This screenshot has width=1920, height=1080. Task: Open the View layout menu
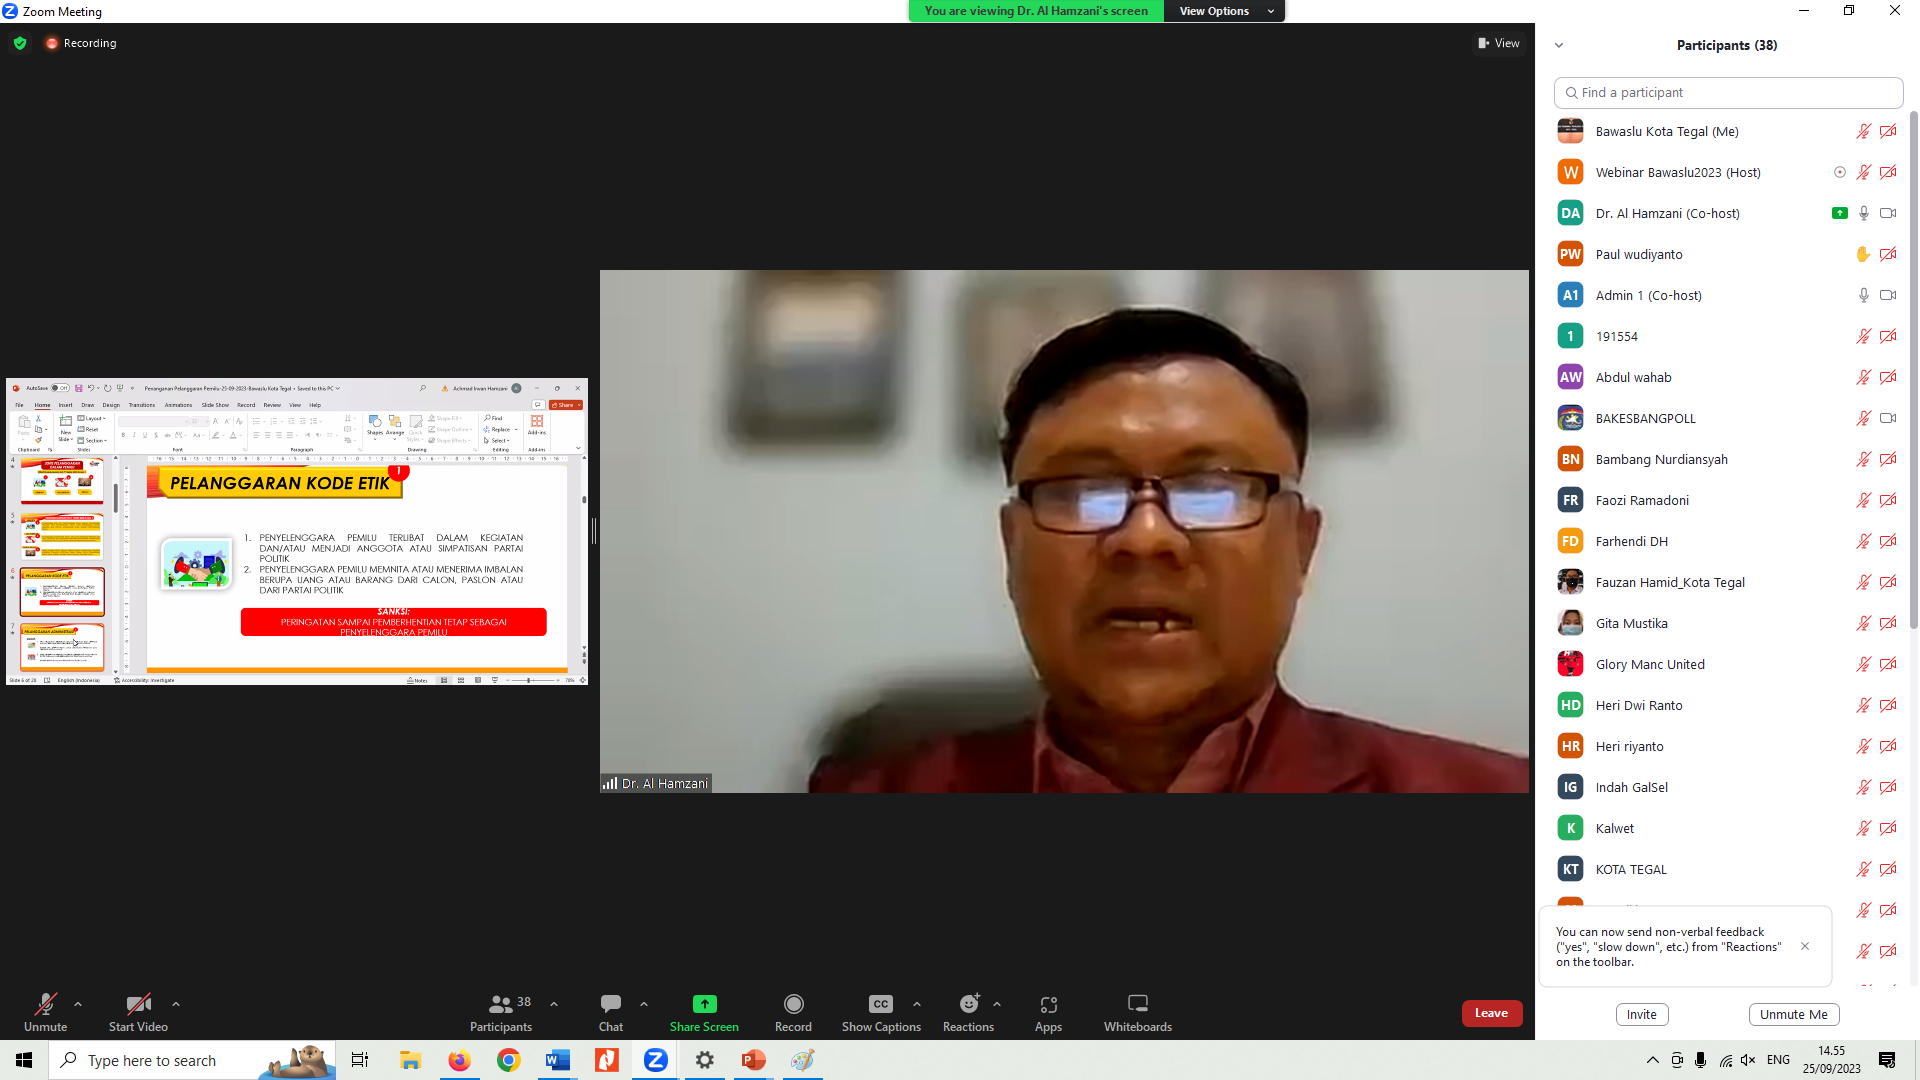[x=1498, y=43]
